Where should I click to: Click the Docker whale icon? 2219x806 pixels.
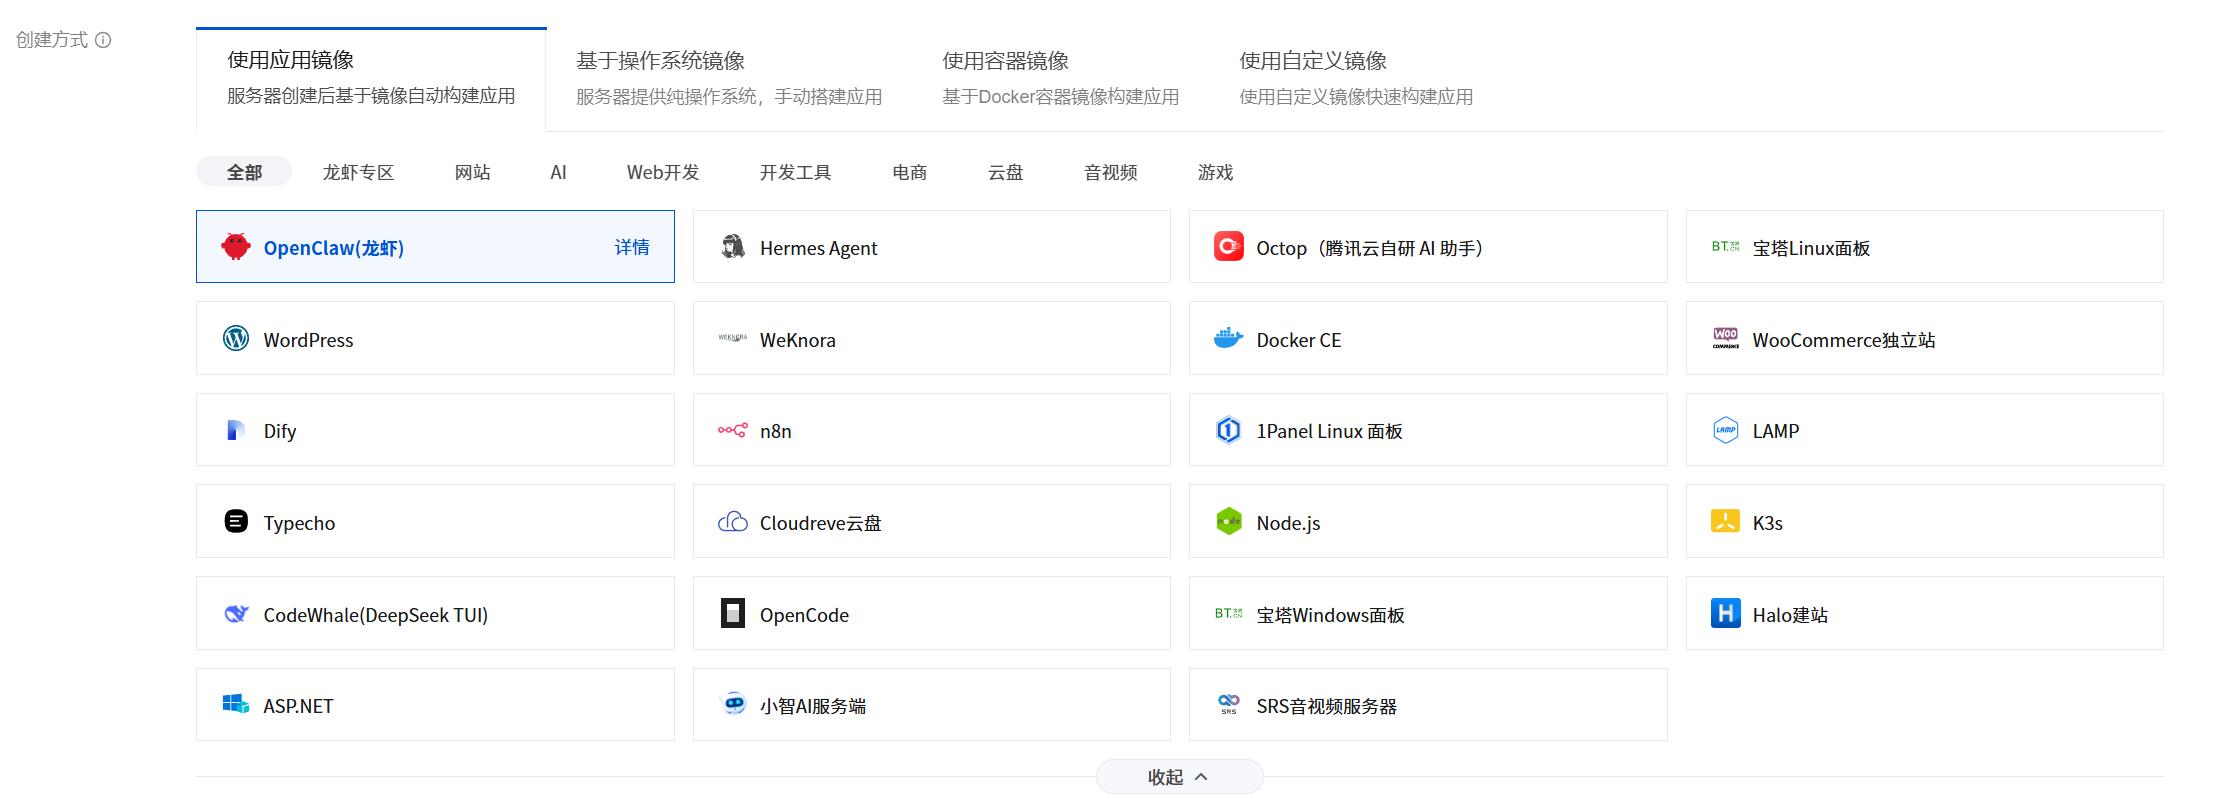pyautogui.click(x=1228, y=338)
